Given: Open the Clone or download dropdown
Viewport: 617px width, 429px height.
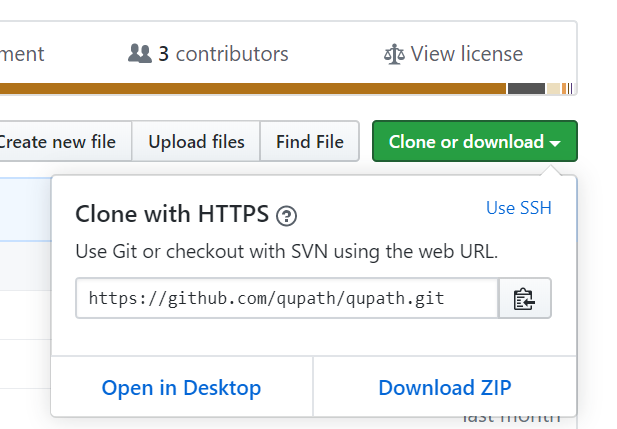Looking at the screenshot, I should pos(475,141).
